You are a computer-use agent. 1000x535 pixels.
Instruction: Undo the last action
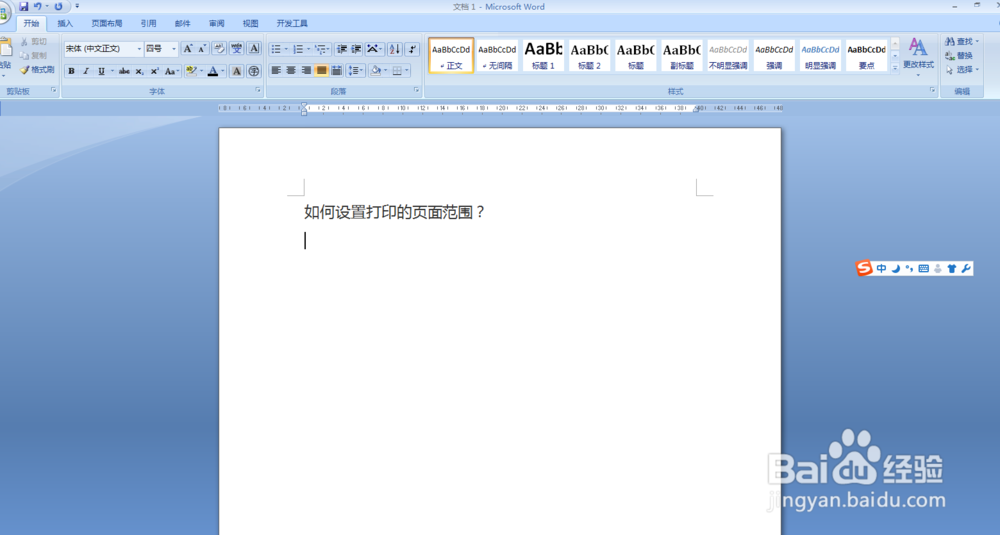tap(38, 6)
